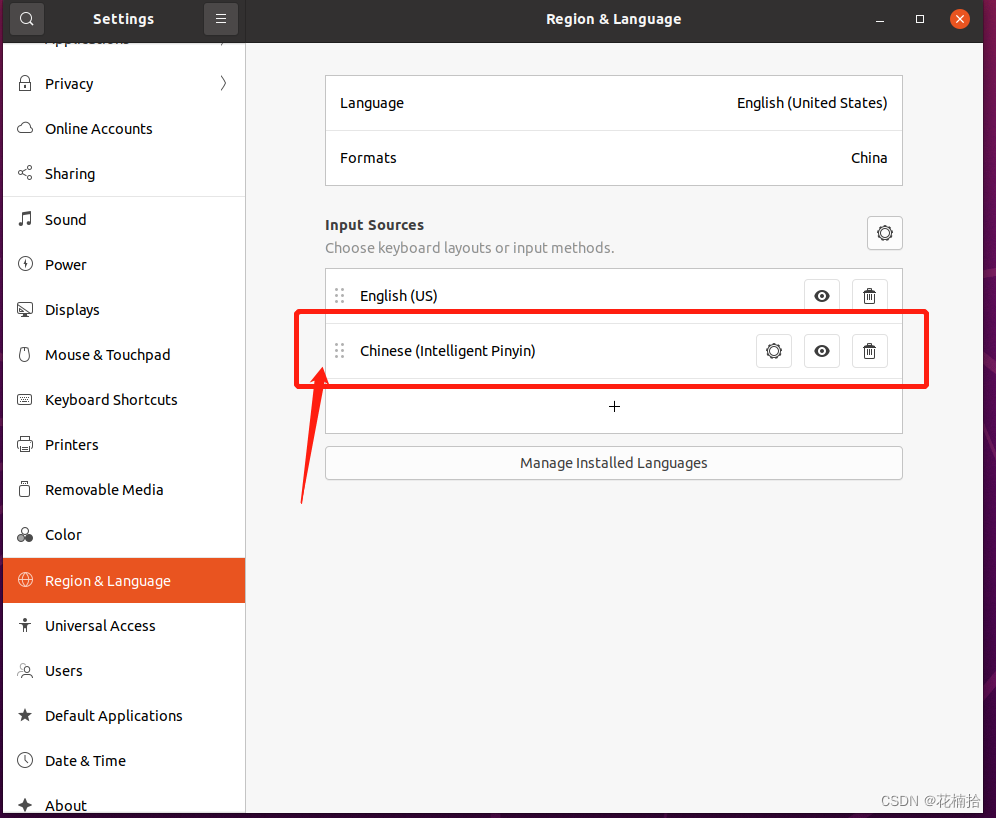Click the Date & Time clock icon
Screen dimensions: 996x818
pos(25,760)
